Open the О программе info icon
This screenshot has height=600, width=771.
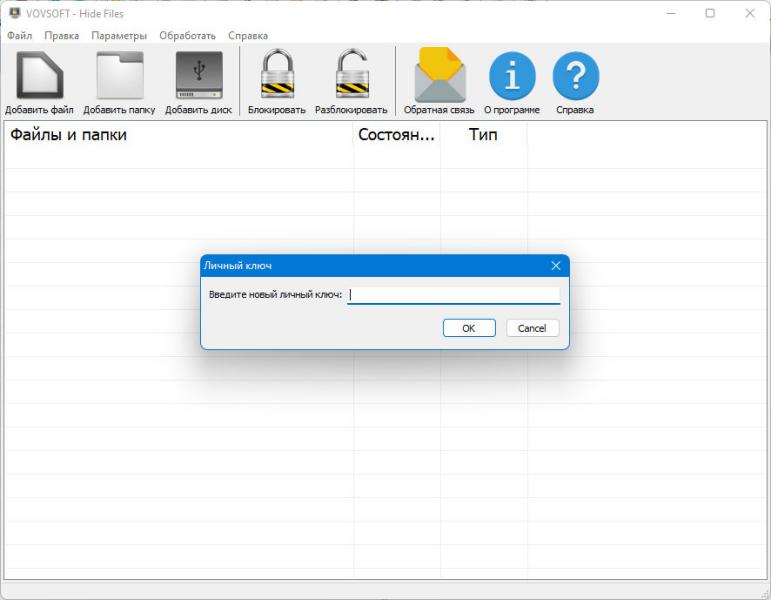pos(512,77)
